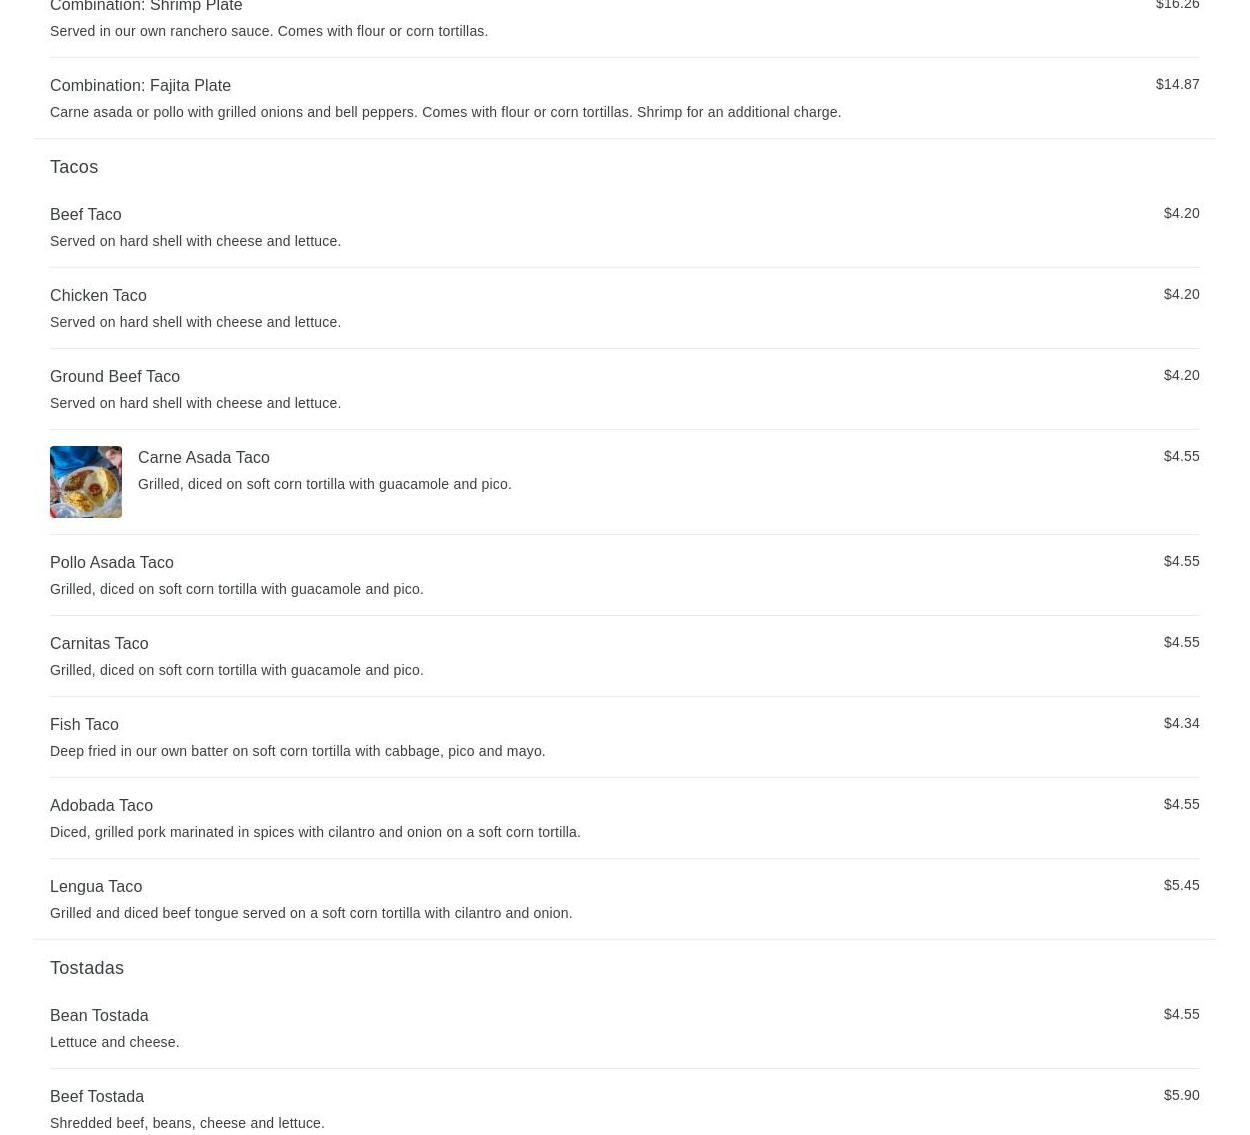Click the $14.87 Fajita Plate price
1250x1135 pixels.
[1177, 84]
